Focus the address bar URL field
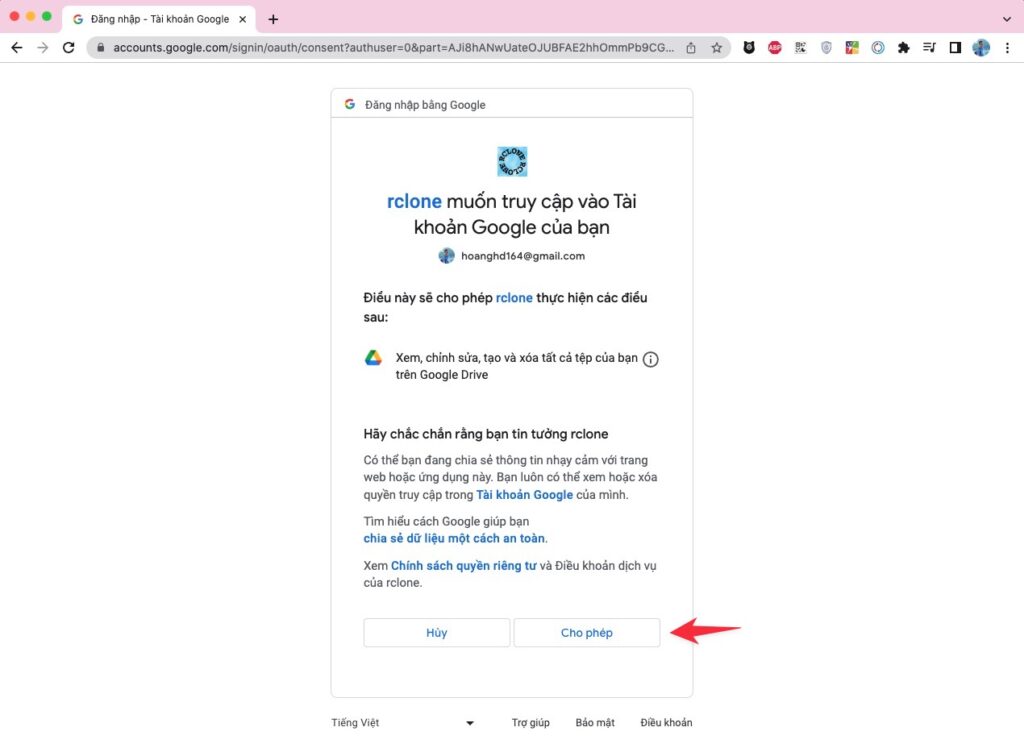Viewport: 1024px width, 748px height. point(393,48)
